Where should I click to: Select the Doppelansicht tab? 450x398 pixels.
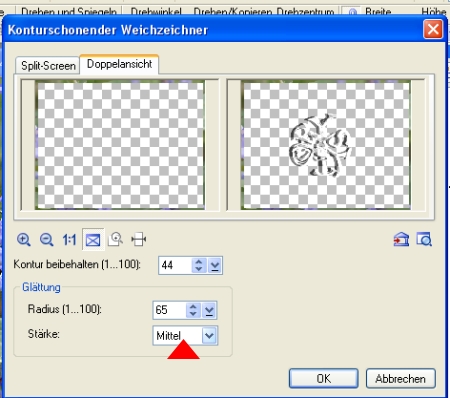119,64
